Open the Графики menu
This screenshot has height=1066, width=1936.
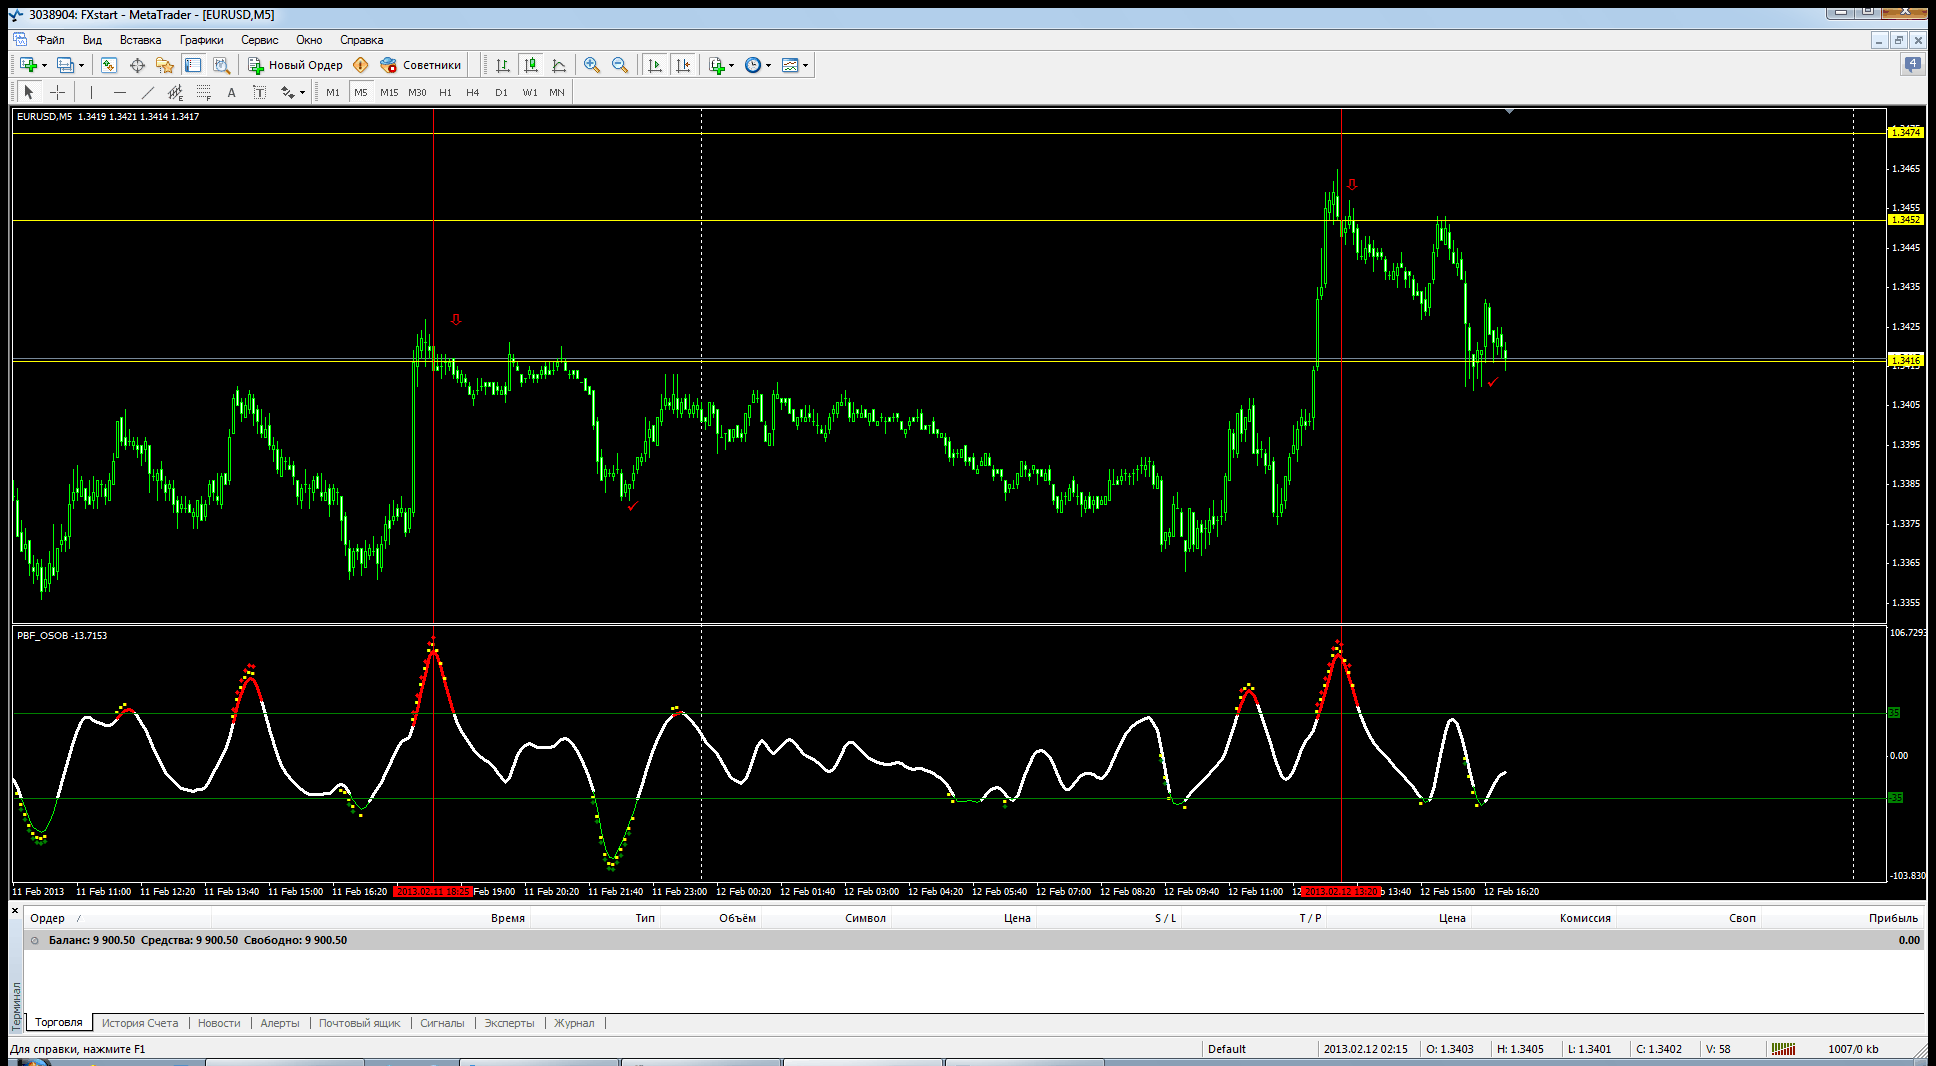(x=202, y=40)
